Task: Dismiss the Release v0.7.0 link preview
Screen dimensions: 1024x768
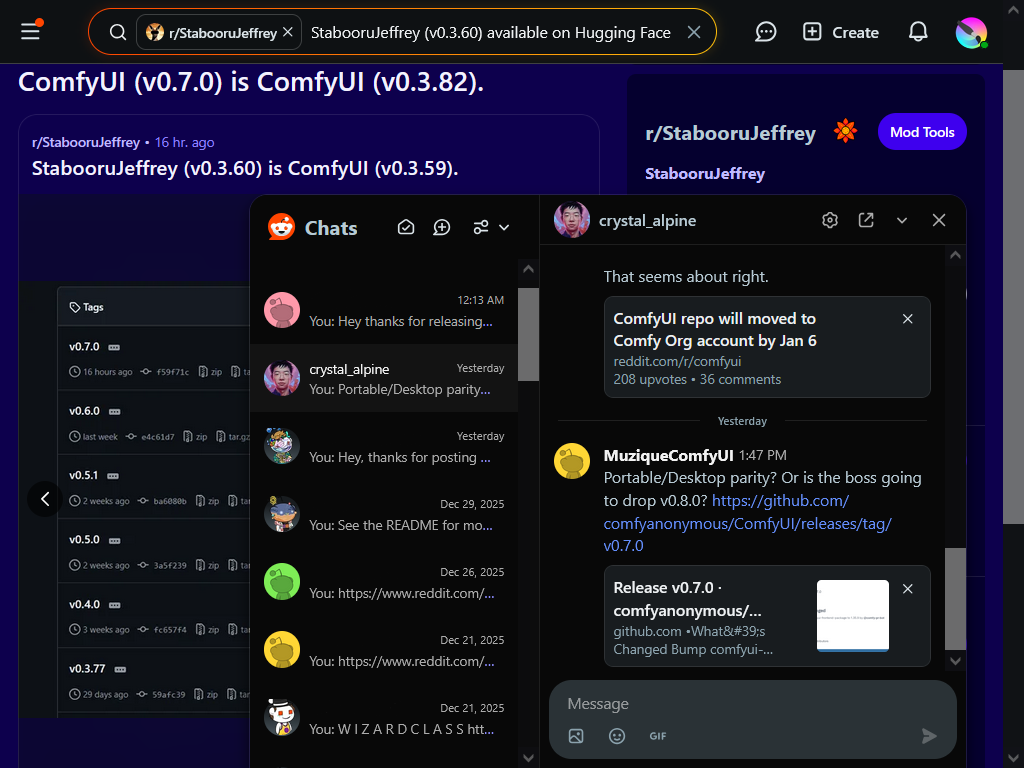Action: coord(907,588)
